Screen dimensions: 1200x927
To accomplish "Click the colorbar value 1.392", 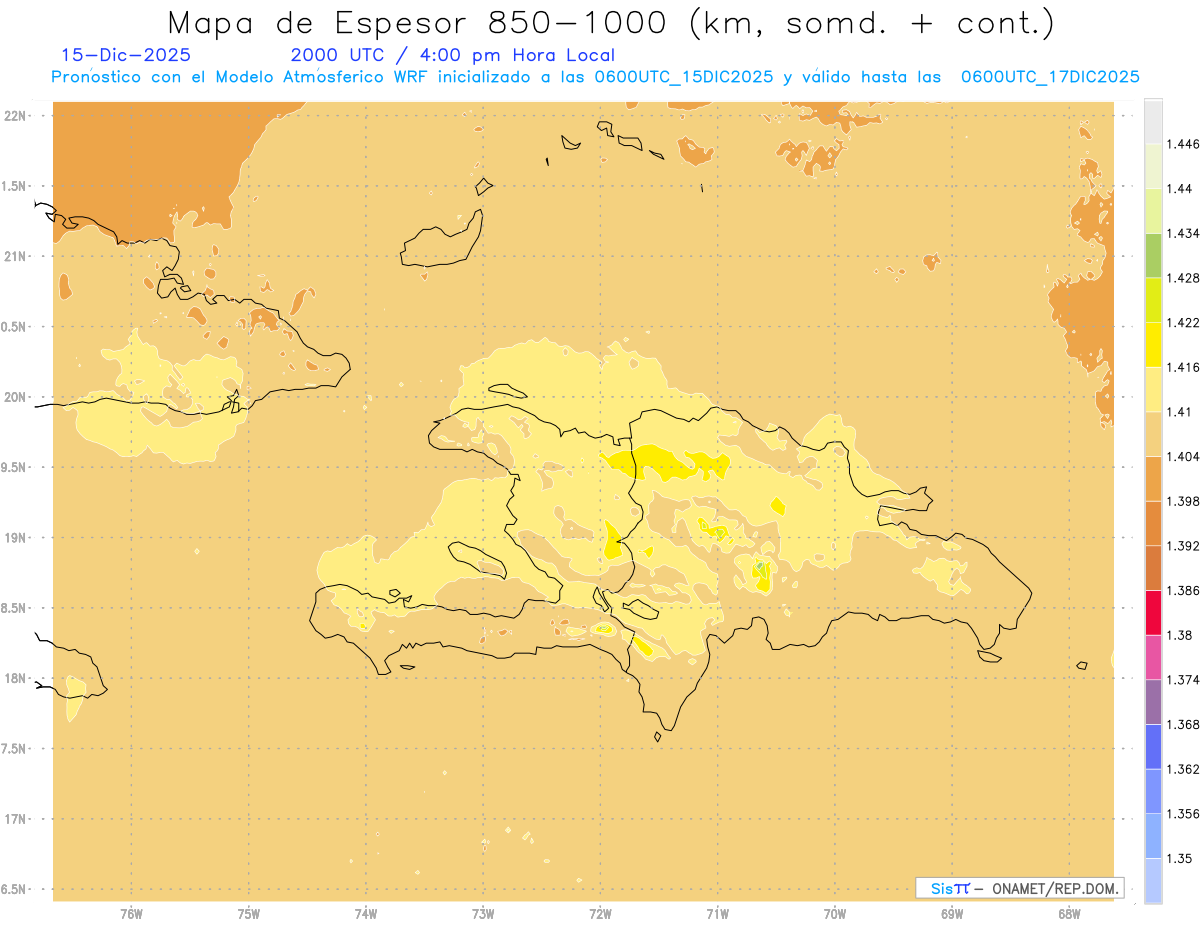I will point(1184,546).
